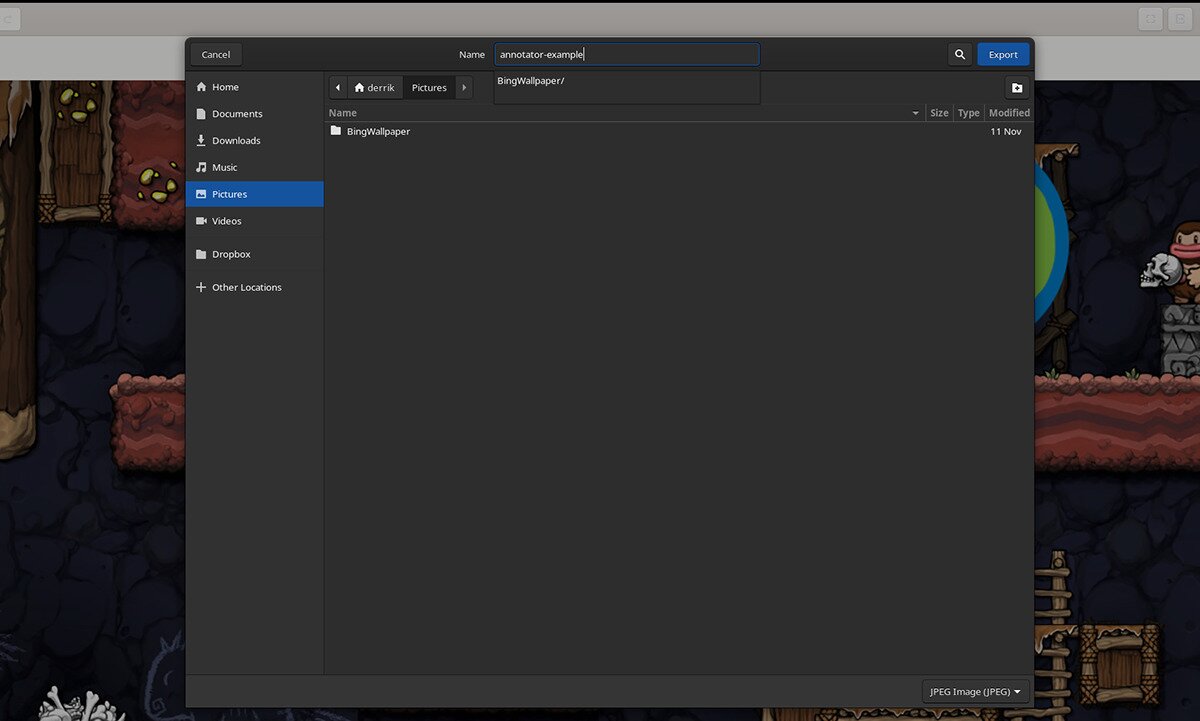
Task: Open the search icon in dialog header
Action: coord(959,54)
